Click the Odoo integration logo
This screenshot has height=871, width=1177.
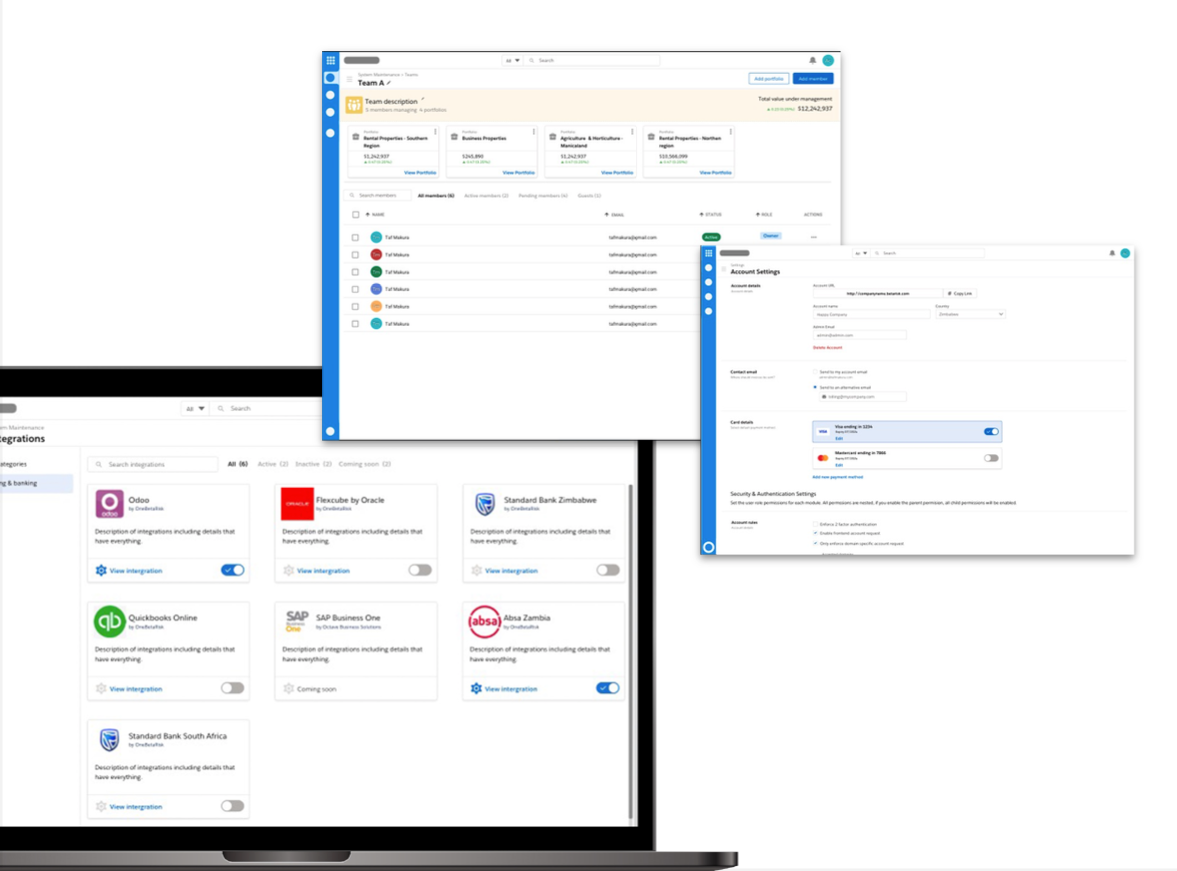tap(109, 504)
